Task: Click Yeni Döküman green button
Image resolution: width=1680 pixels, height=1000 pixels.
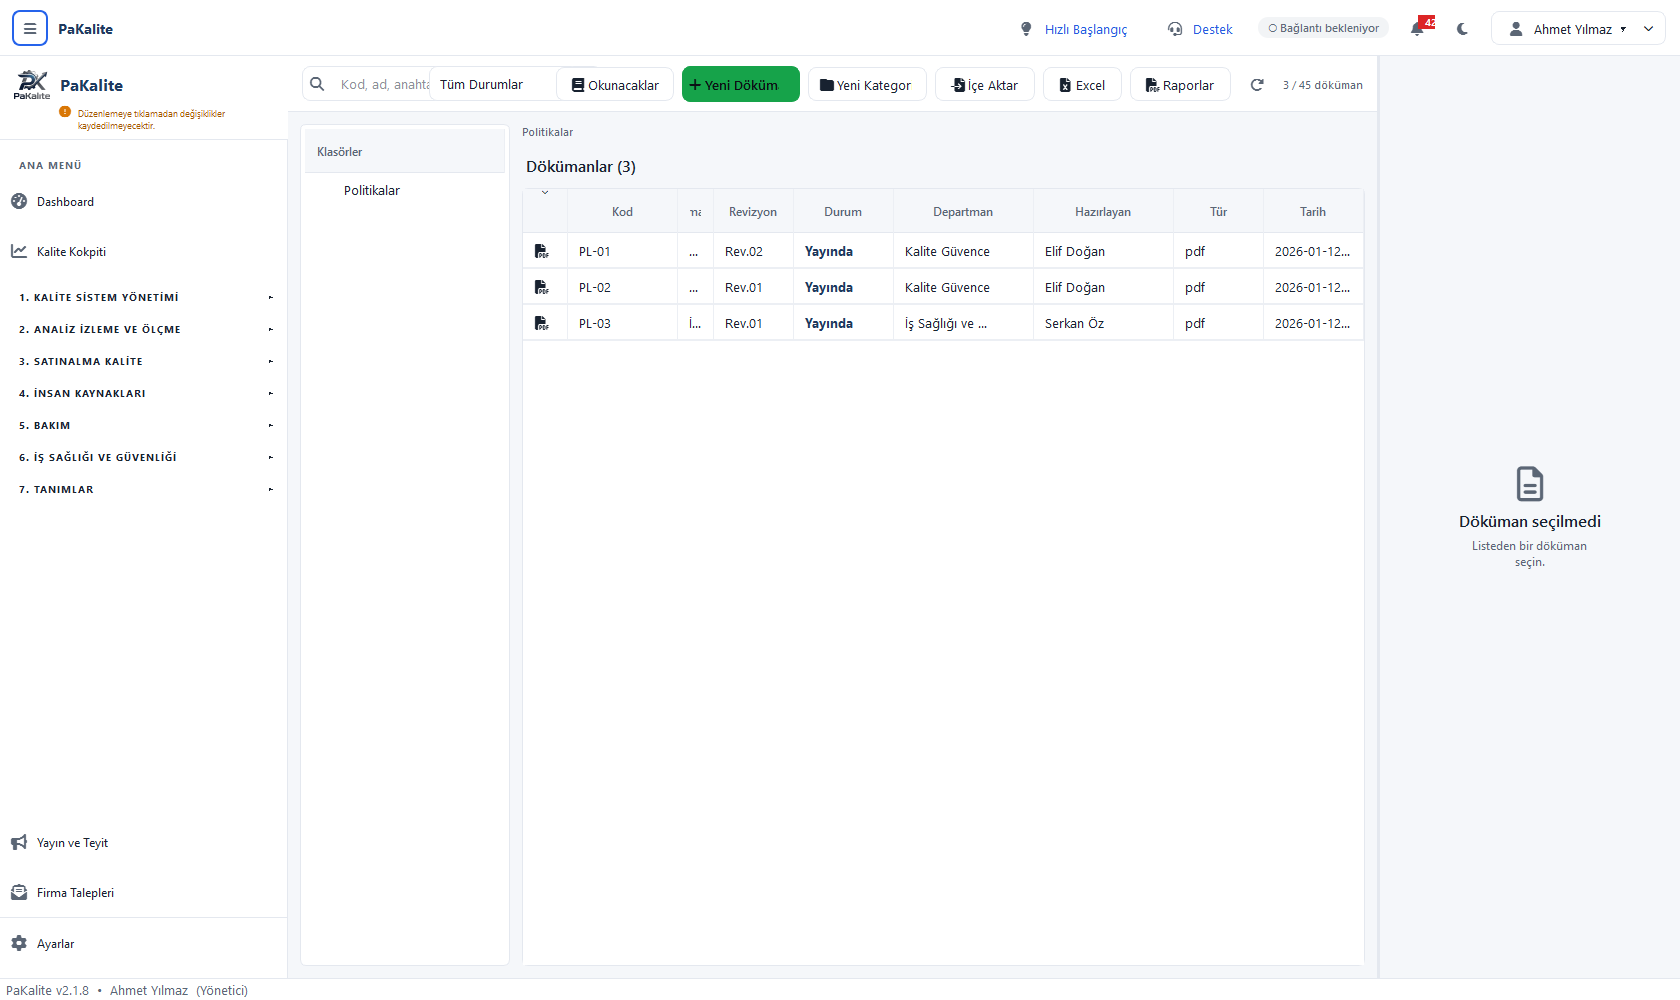Action: click(740, 85)
